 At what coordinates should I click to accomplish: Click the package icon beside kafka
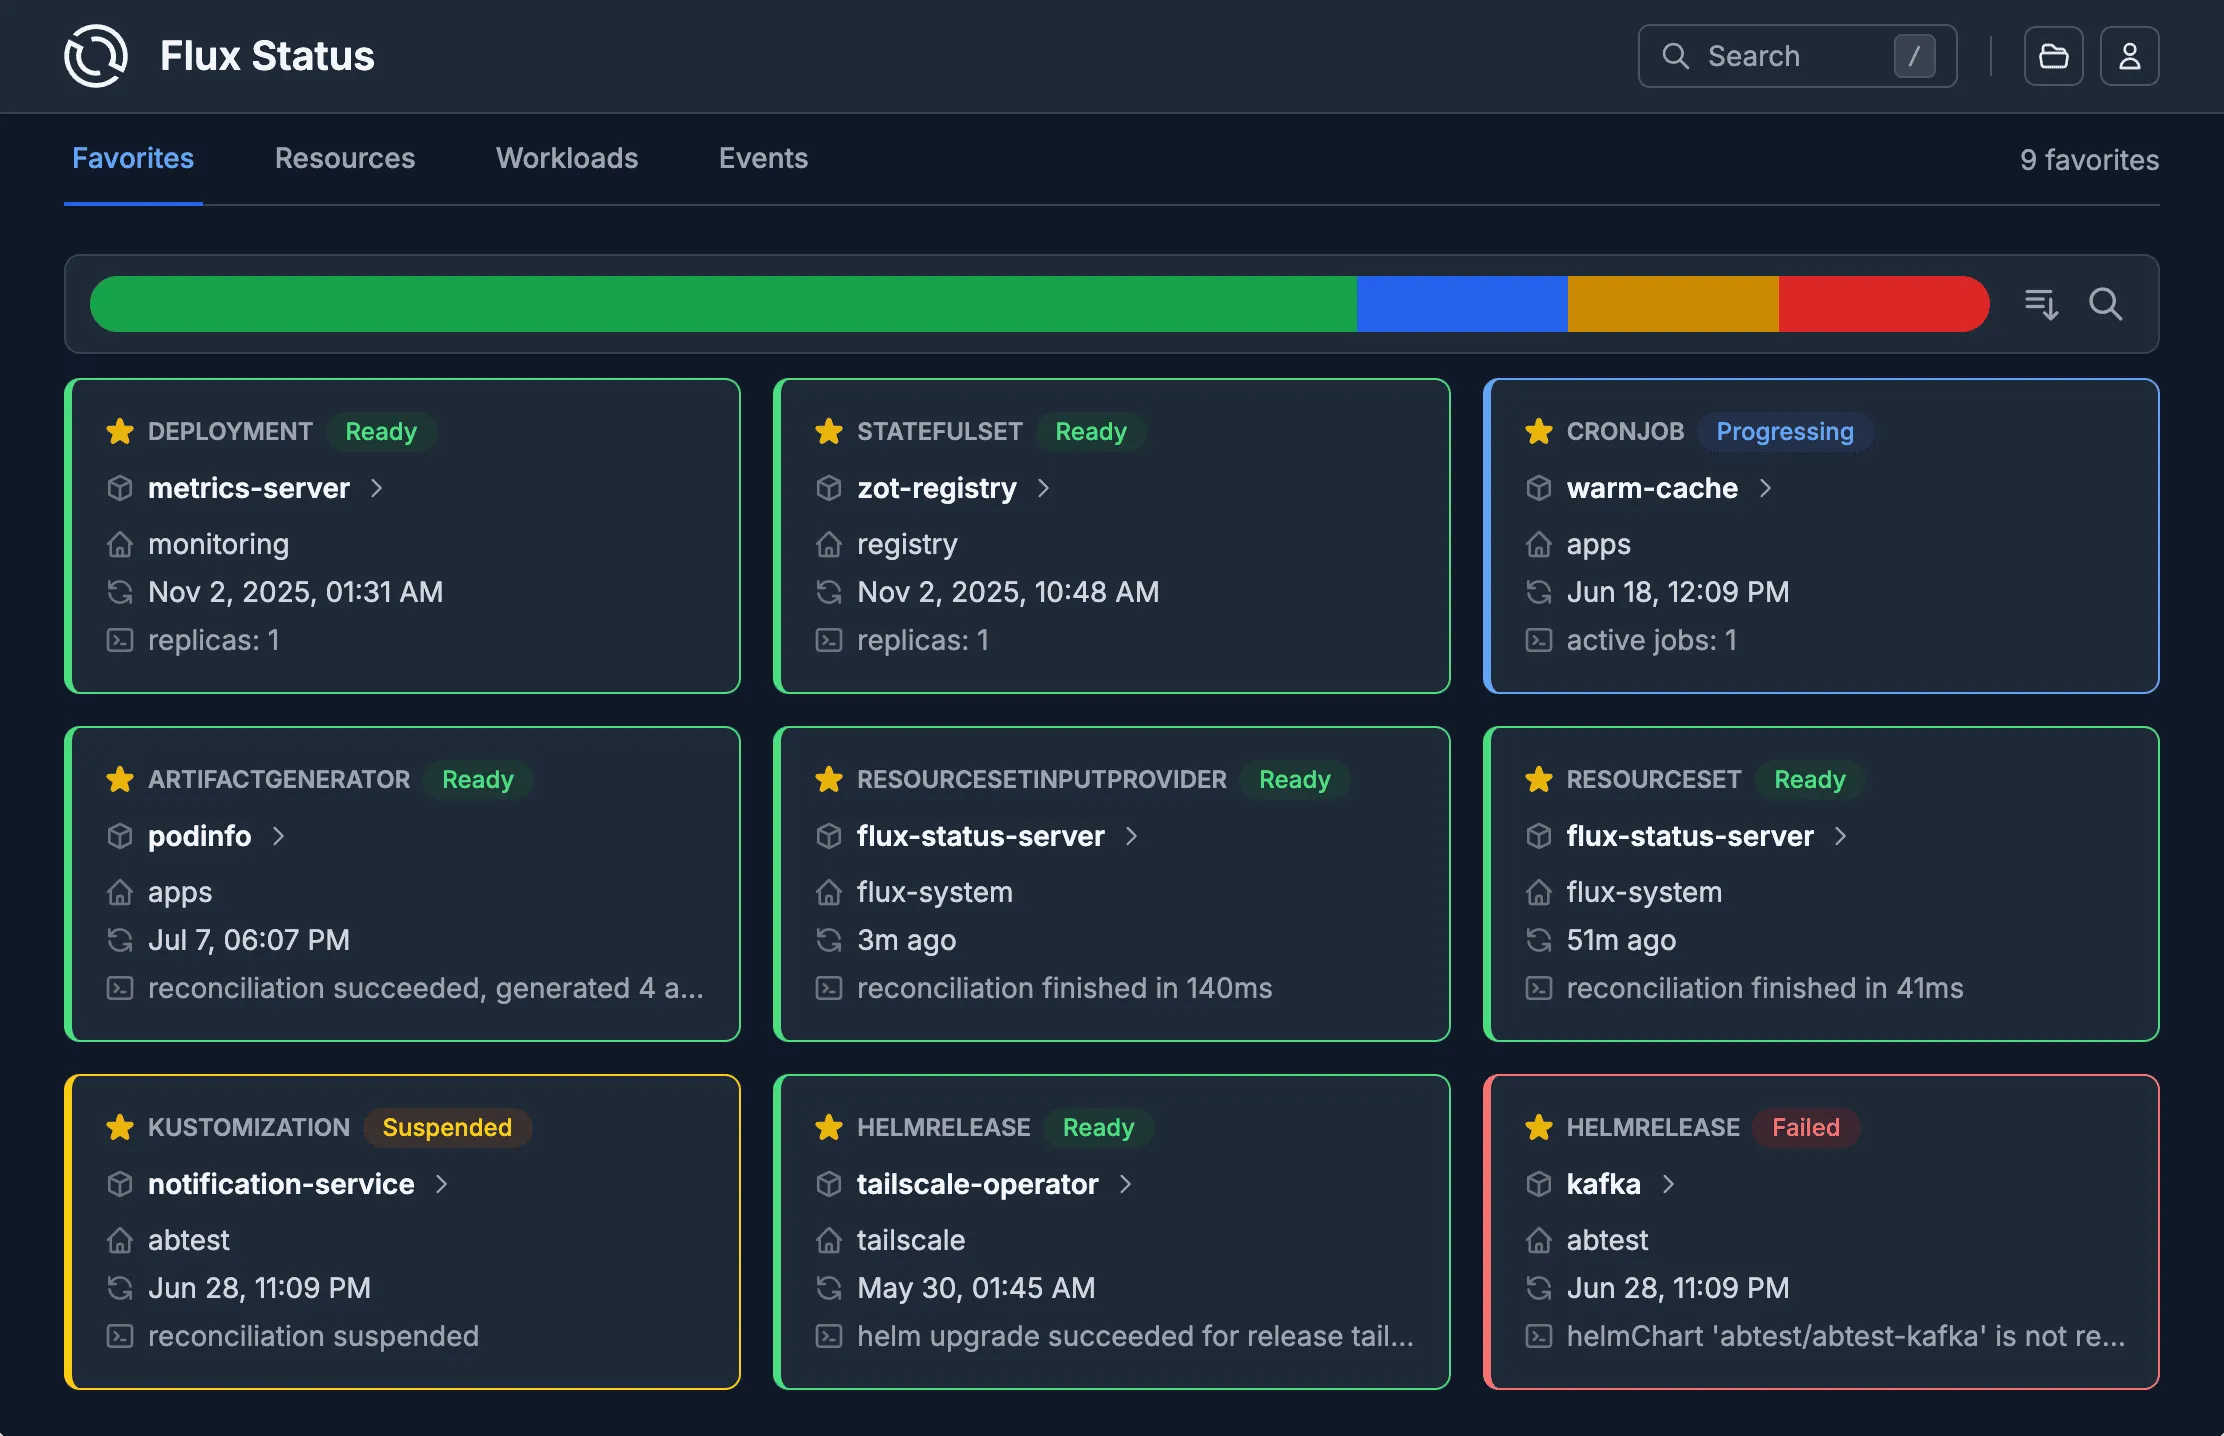1539,1184
